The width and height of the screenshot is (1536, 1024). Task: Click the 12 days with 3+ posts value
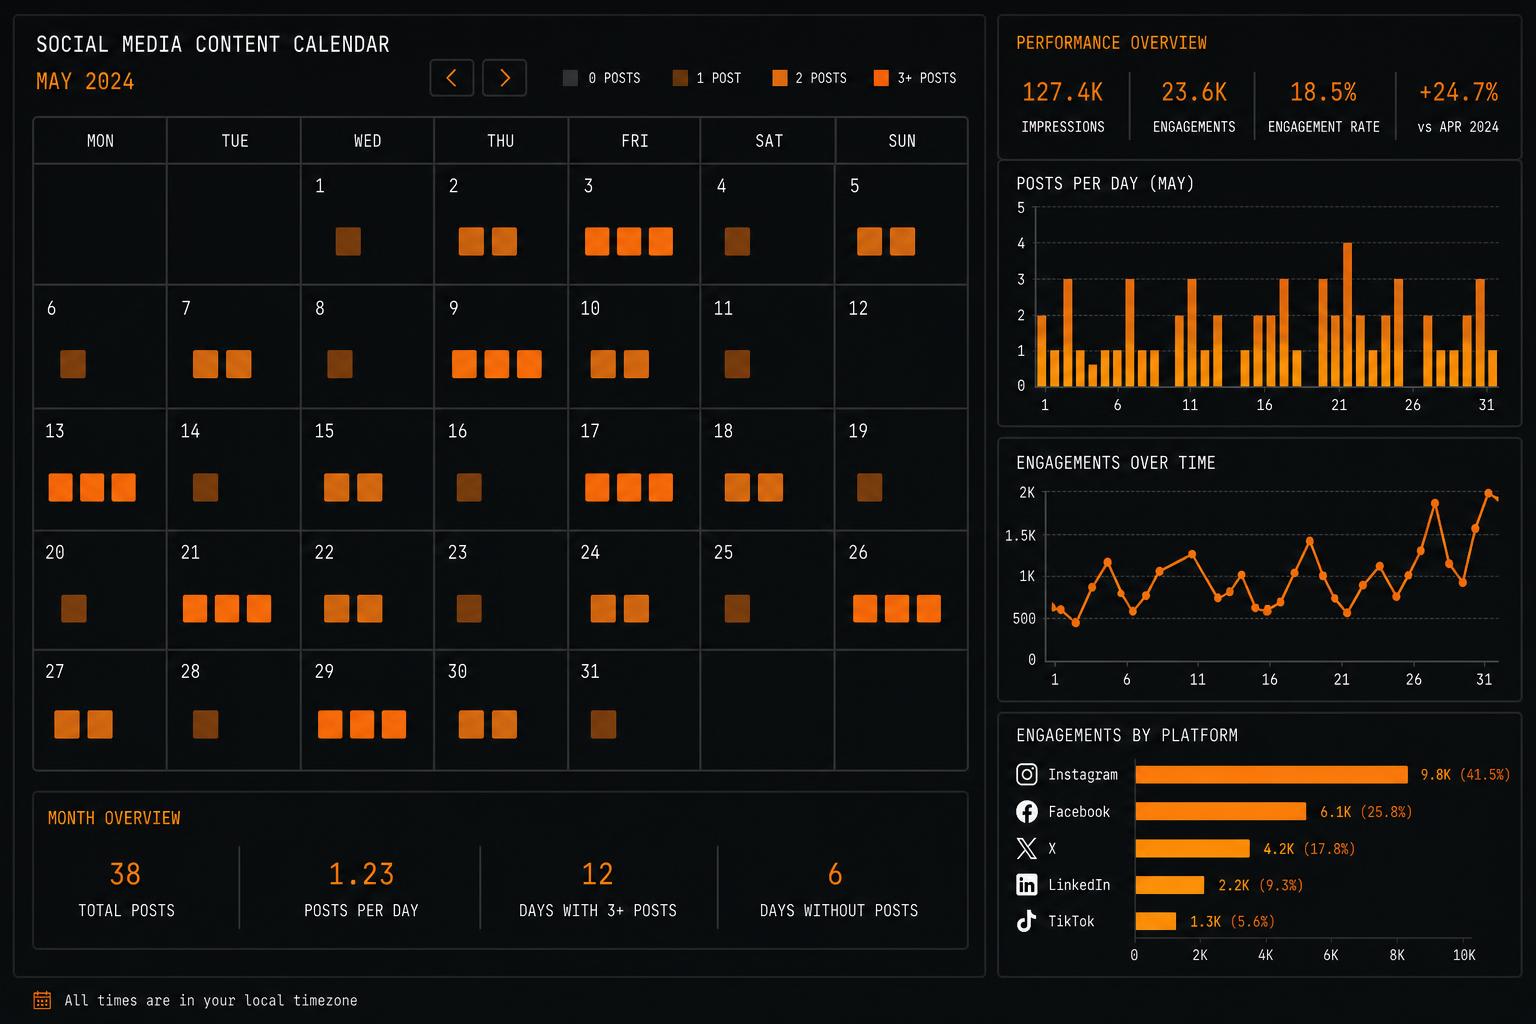tap(597, 874)
